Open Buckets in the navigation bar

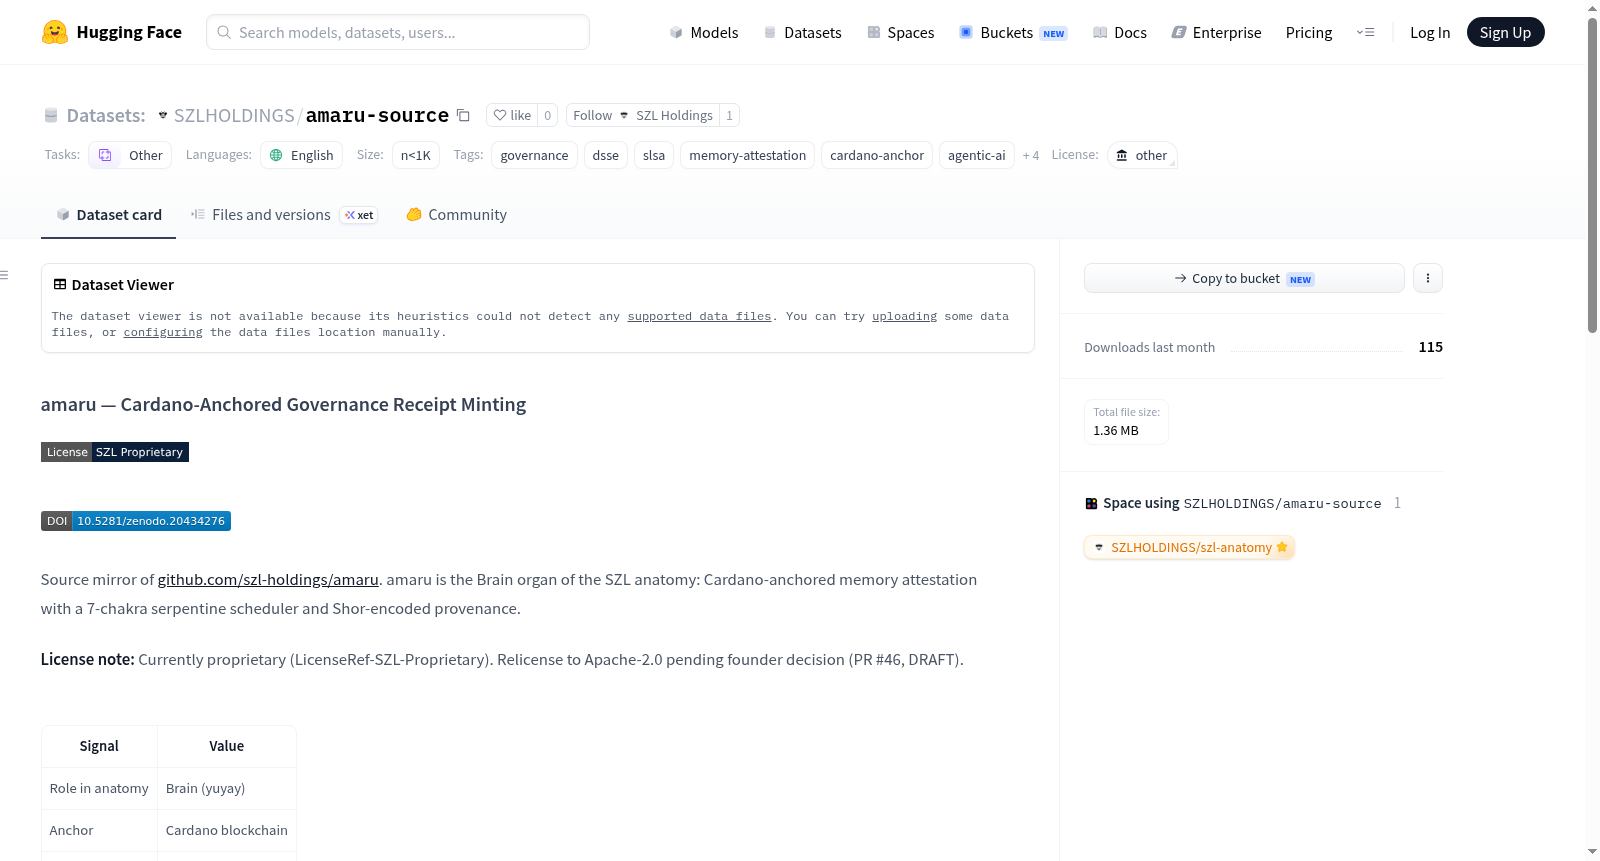(x=1013, y=32)
